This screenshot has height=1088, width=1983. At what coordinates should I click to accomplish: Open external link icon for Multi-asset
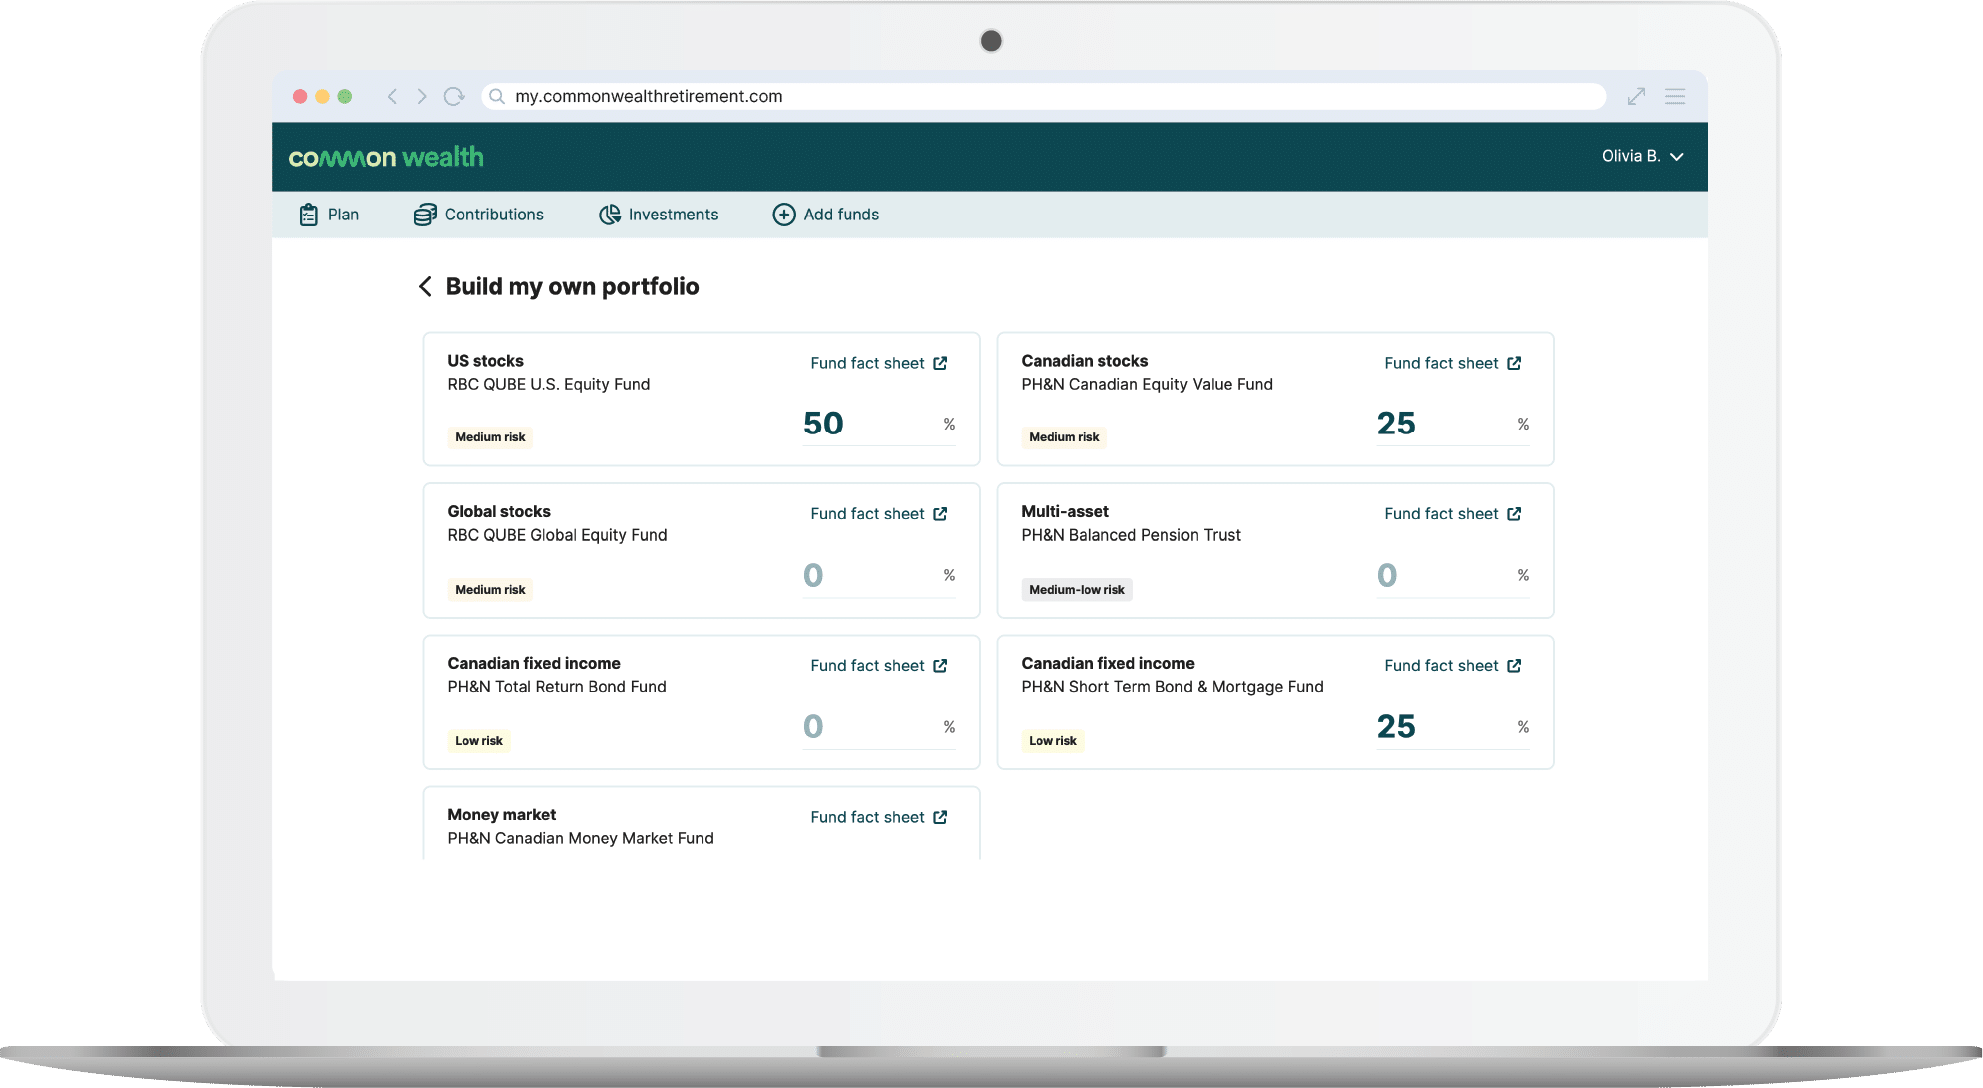pos(1514,514)
